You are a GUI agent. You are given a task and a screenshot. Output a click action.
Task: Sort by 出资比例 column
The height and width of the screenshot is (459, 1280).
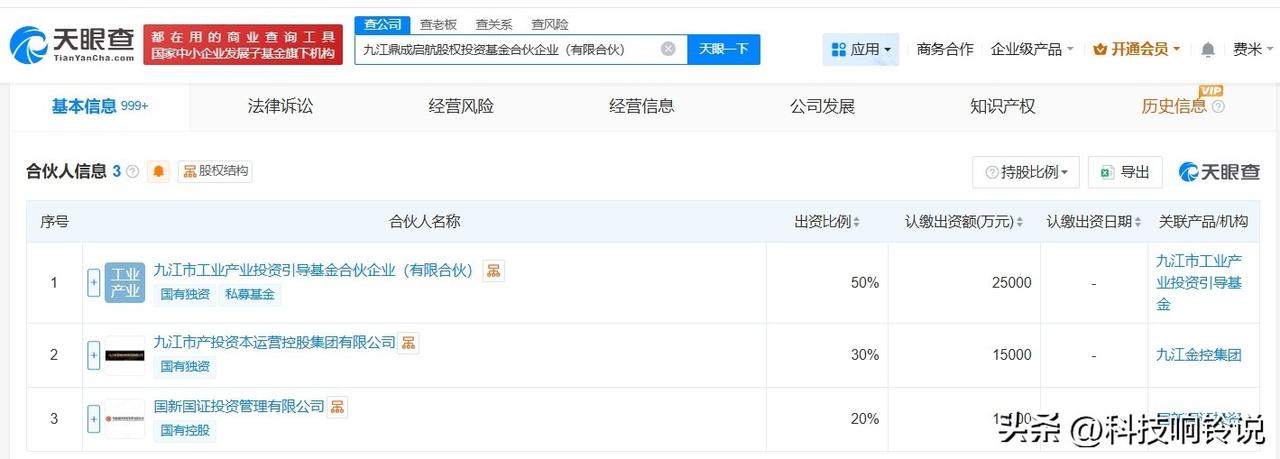pos(827,222)
